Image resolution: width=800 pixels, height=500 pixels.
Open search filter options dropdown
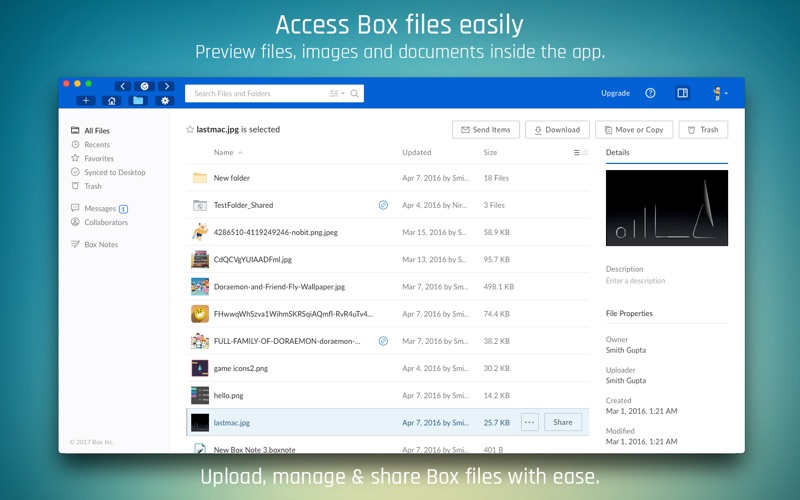[337, 93]
